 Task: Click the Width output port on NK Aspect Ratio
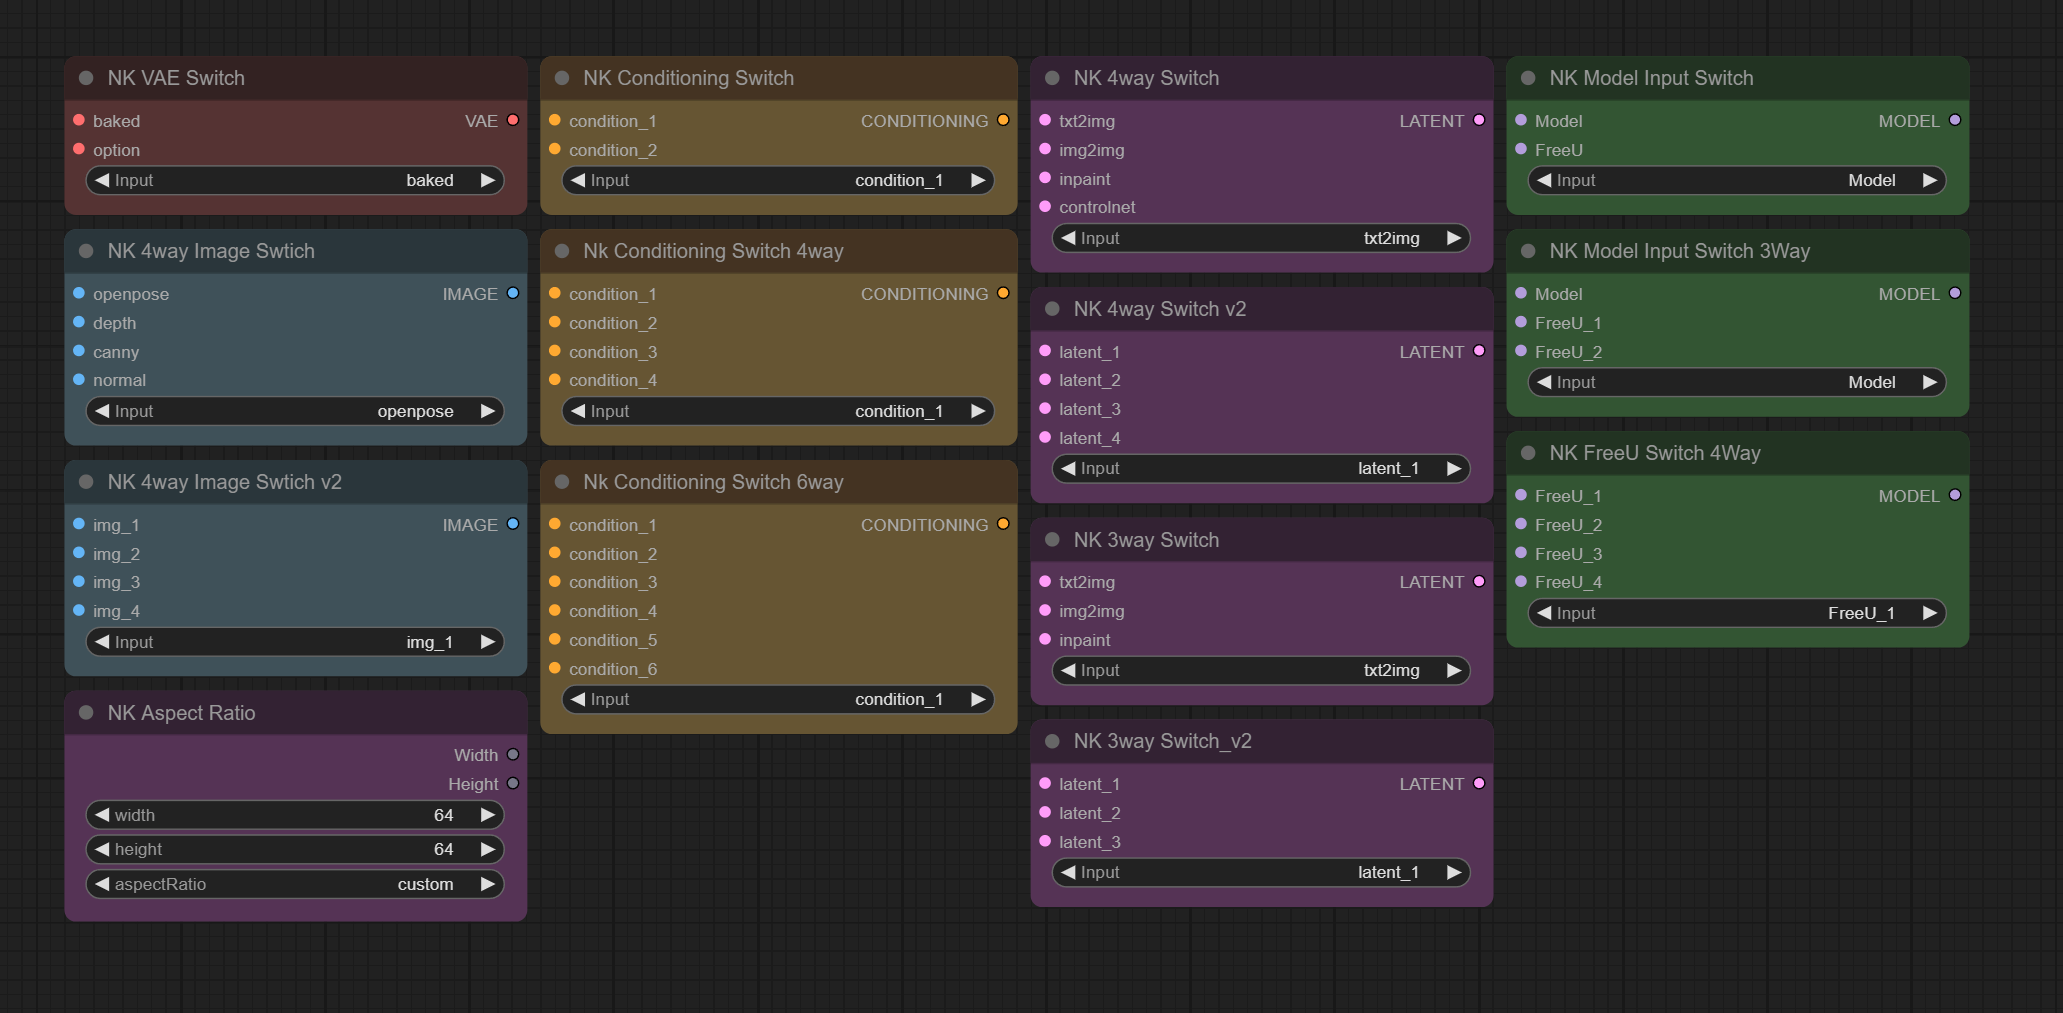[x=513, y=755]
